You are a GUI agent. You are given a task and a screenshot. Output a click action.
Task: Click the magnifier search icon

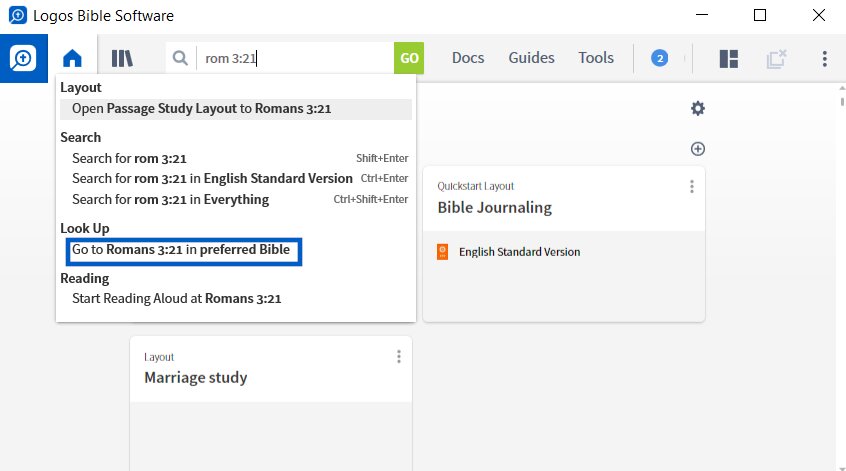point(180,58)
